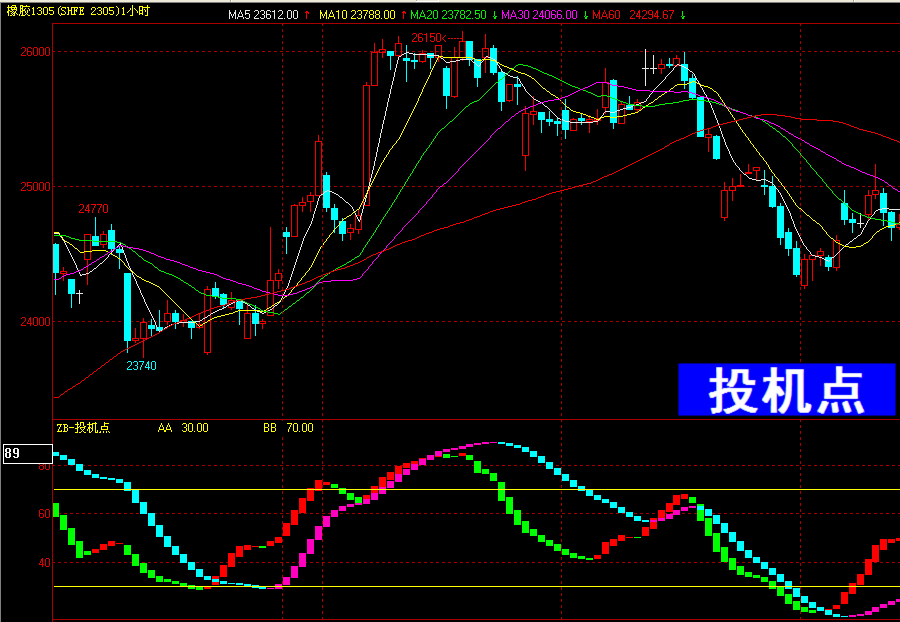
Task: Click the green down arrow after MA60 value
Action: click(x=682, y=15)
